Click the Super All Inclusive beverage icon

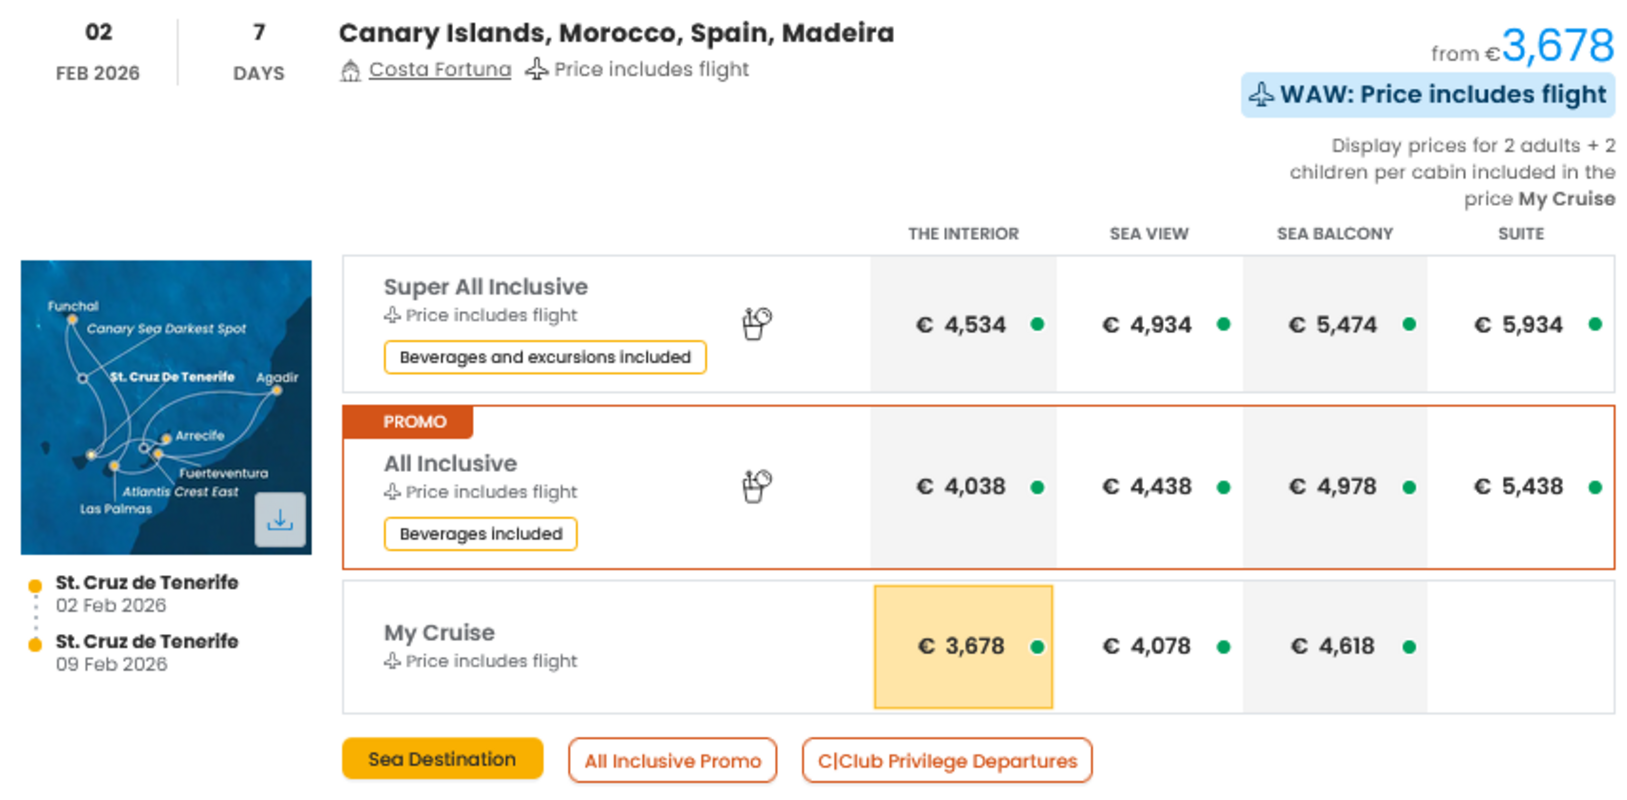click(757, 323)
